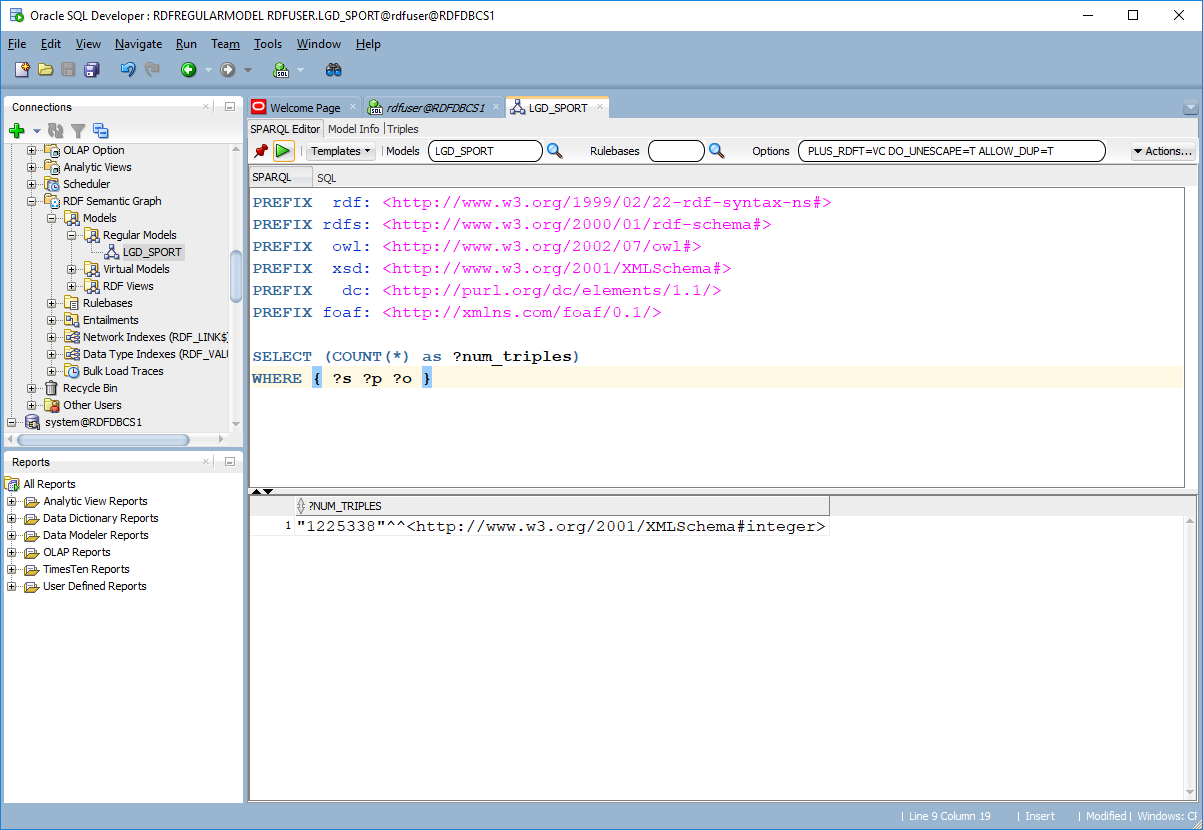Open dropdown arrow next to Forward button
This screenshot has height=830, width=1203.
(x=248, y=70)
